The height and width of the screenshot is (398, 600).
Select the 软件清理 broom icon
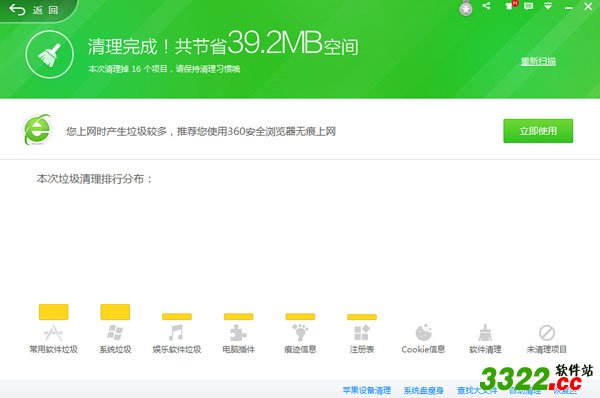click(485, 333)
